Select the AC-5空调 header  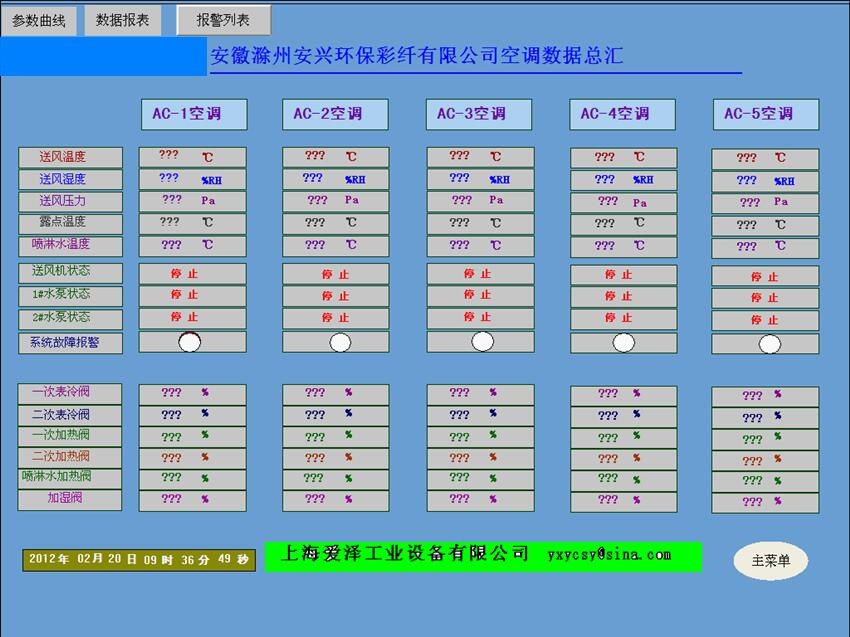tap(766, 114)
